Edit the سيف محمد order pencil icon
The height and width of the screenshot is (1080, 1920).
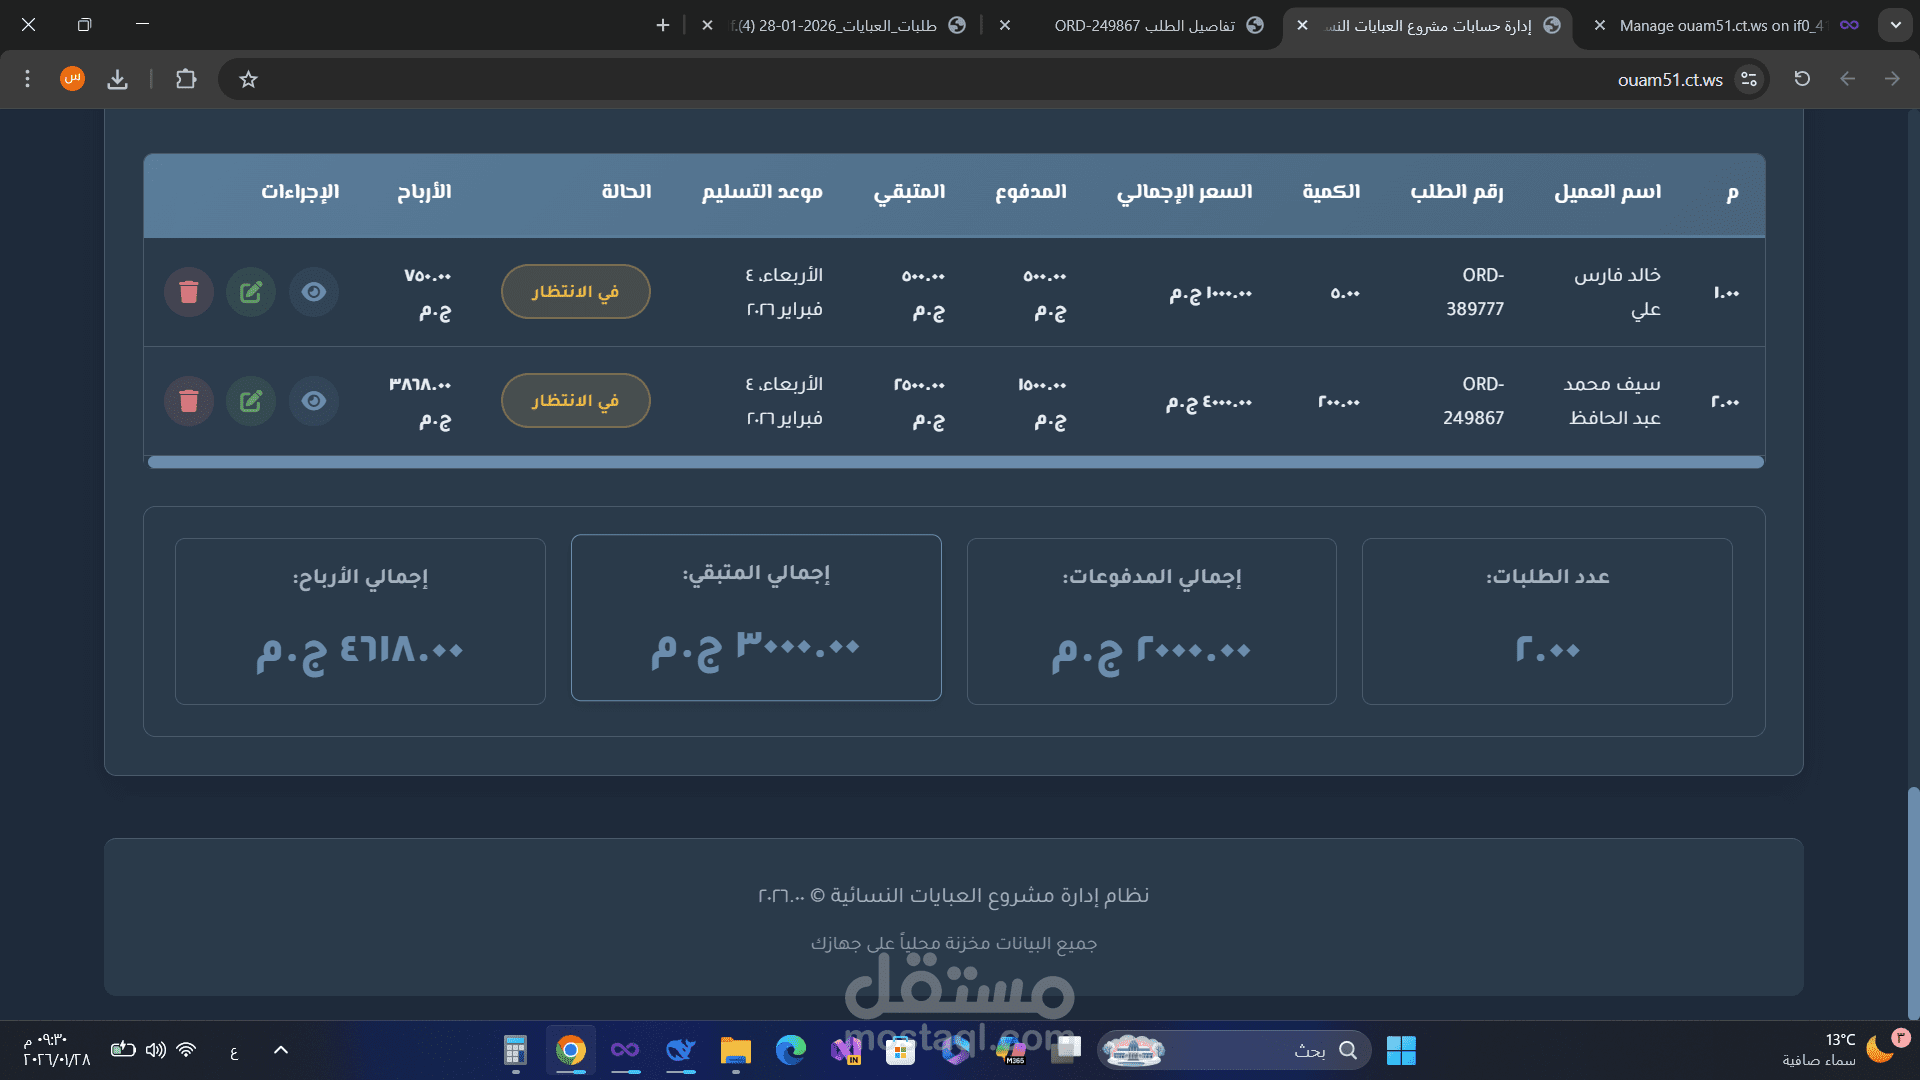pos(251,401)
